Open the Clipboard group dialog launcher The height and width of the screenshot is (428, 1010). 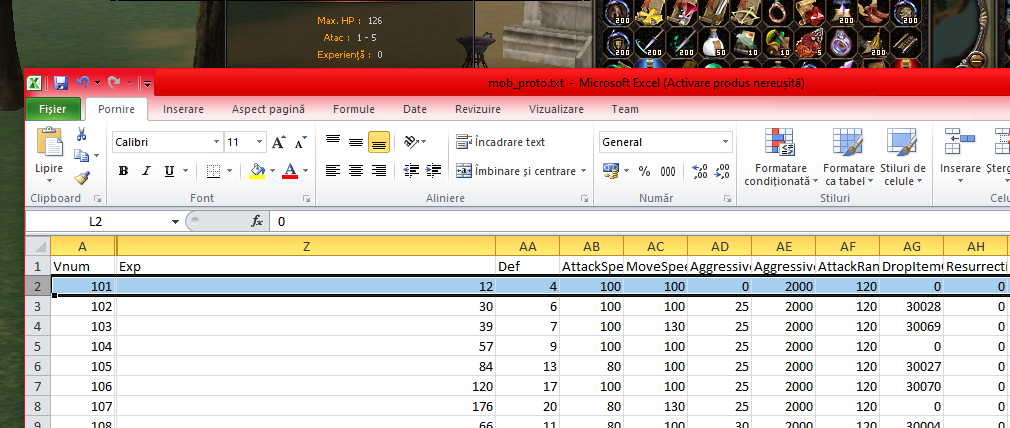click(98, 199)
